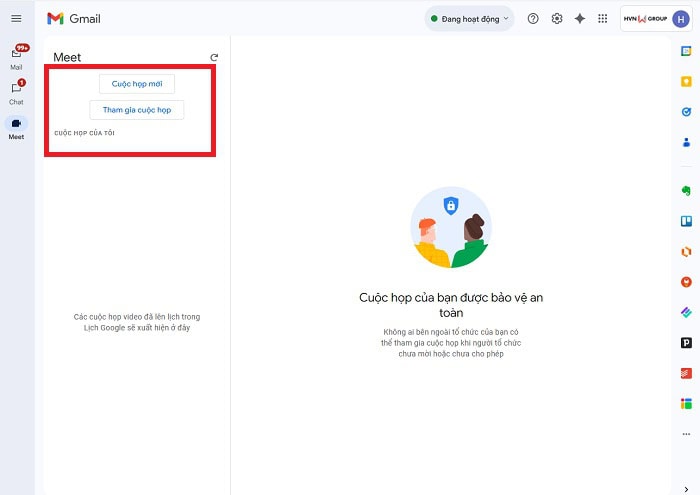Open the Trello add-on icon

pos(686,221)
